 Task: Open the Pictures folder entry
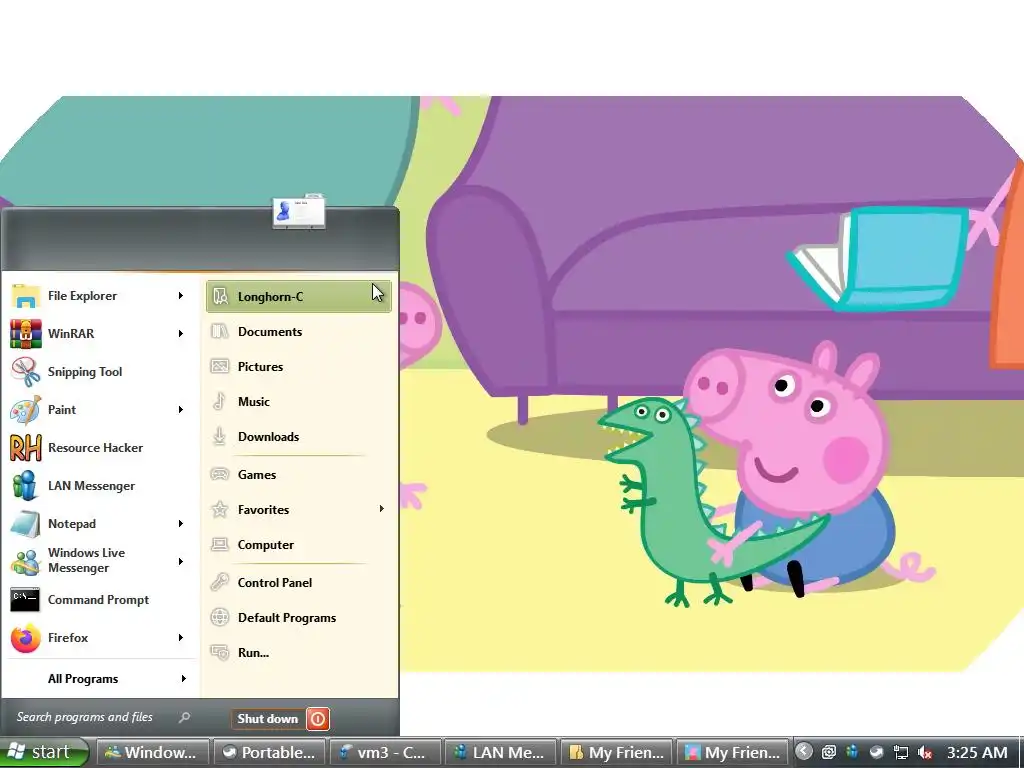298,367
